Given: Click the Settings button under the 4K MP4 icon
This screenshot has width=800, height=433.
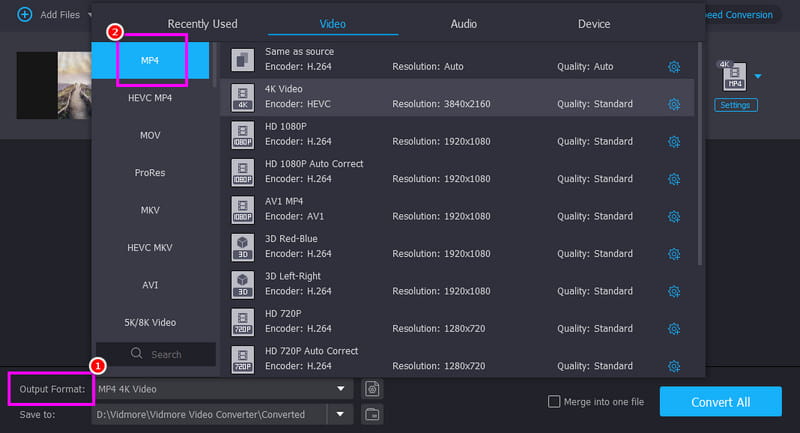Looking at the screenshot, I should (x=735, y=105).
